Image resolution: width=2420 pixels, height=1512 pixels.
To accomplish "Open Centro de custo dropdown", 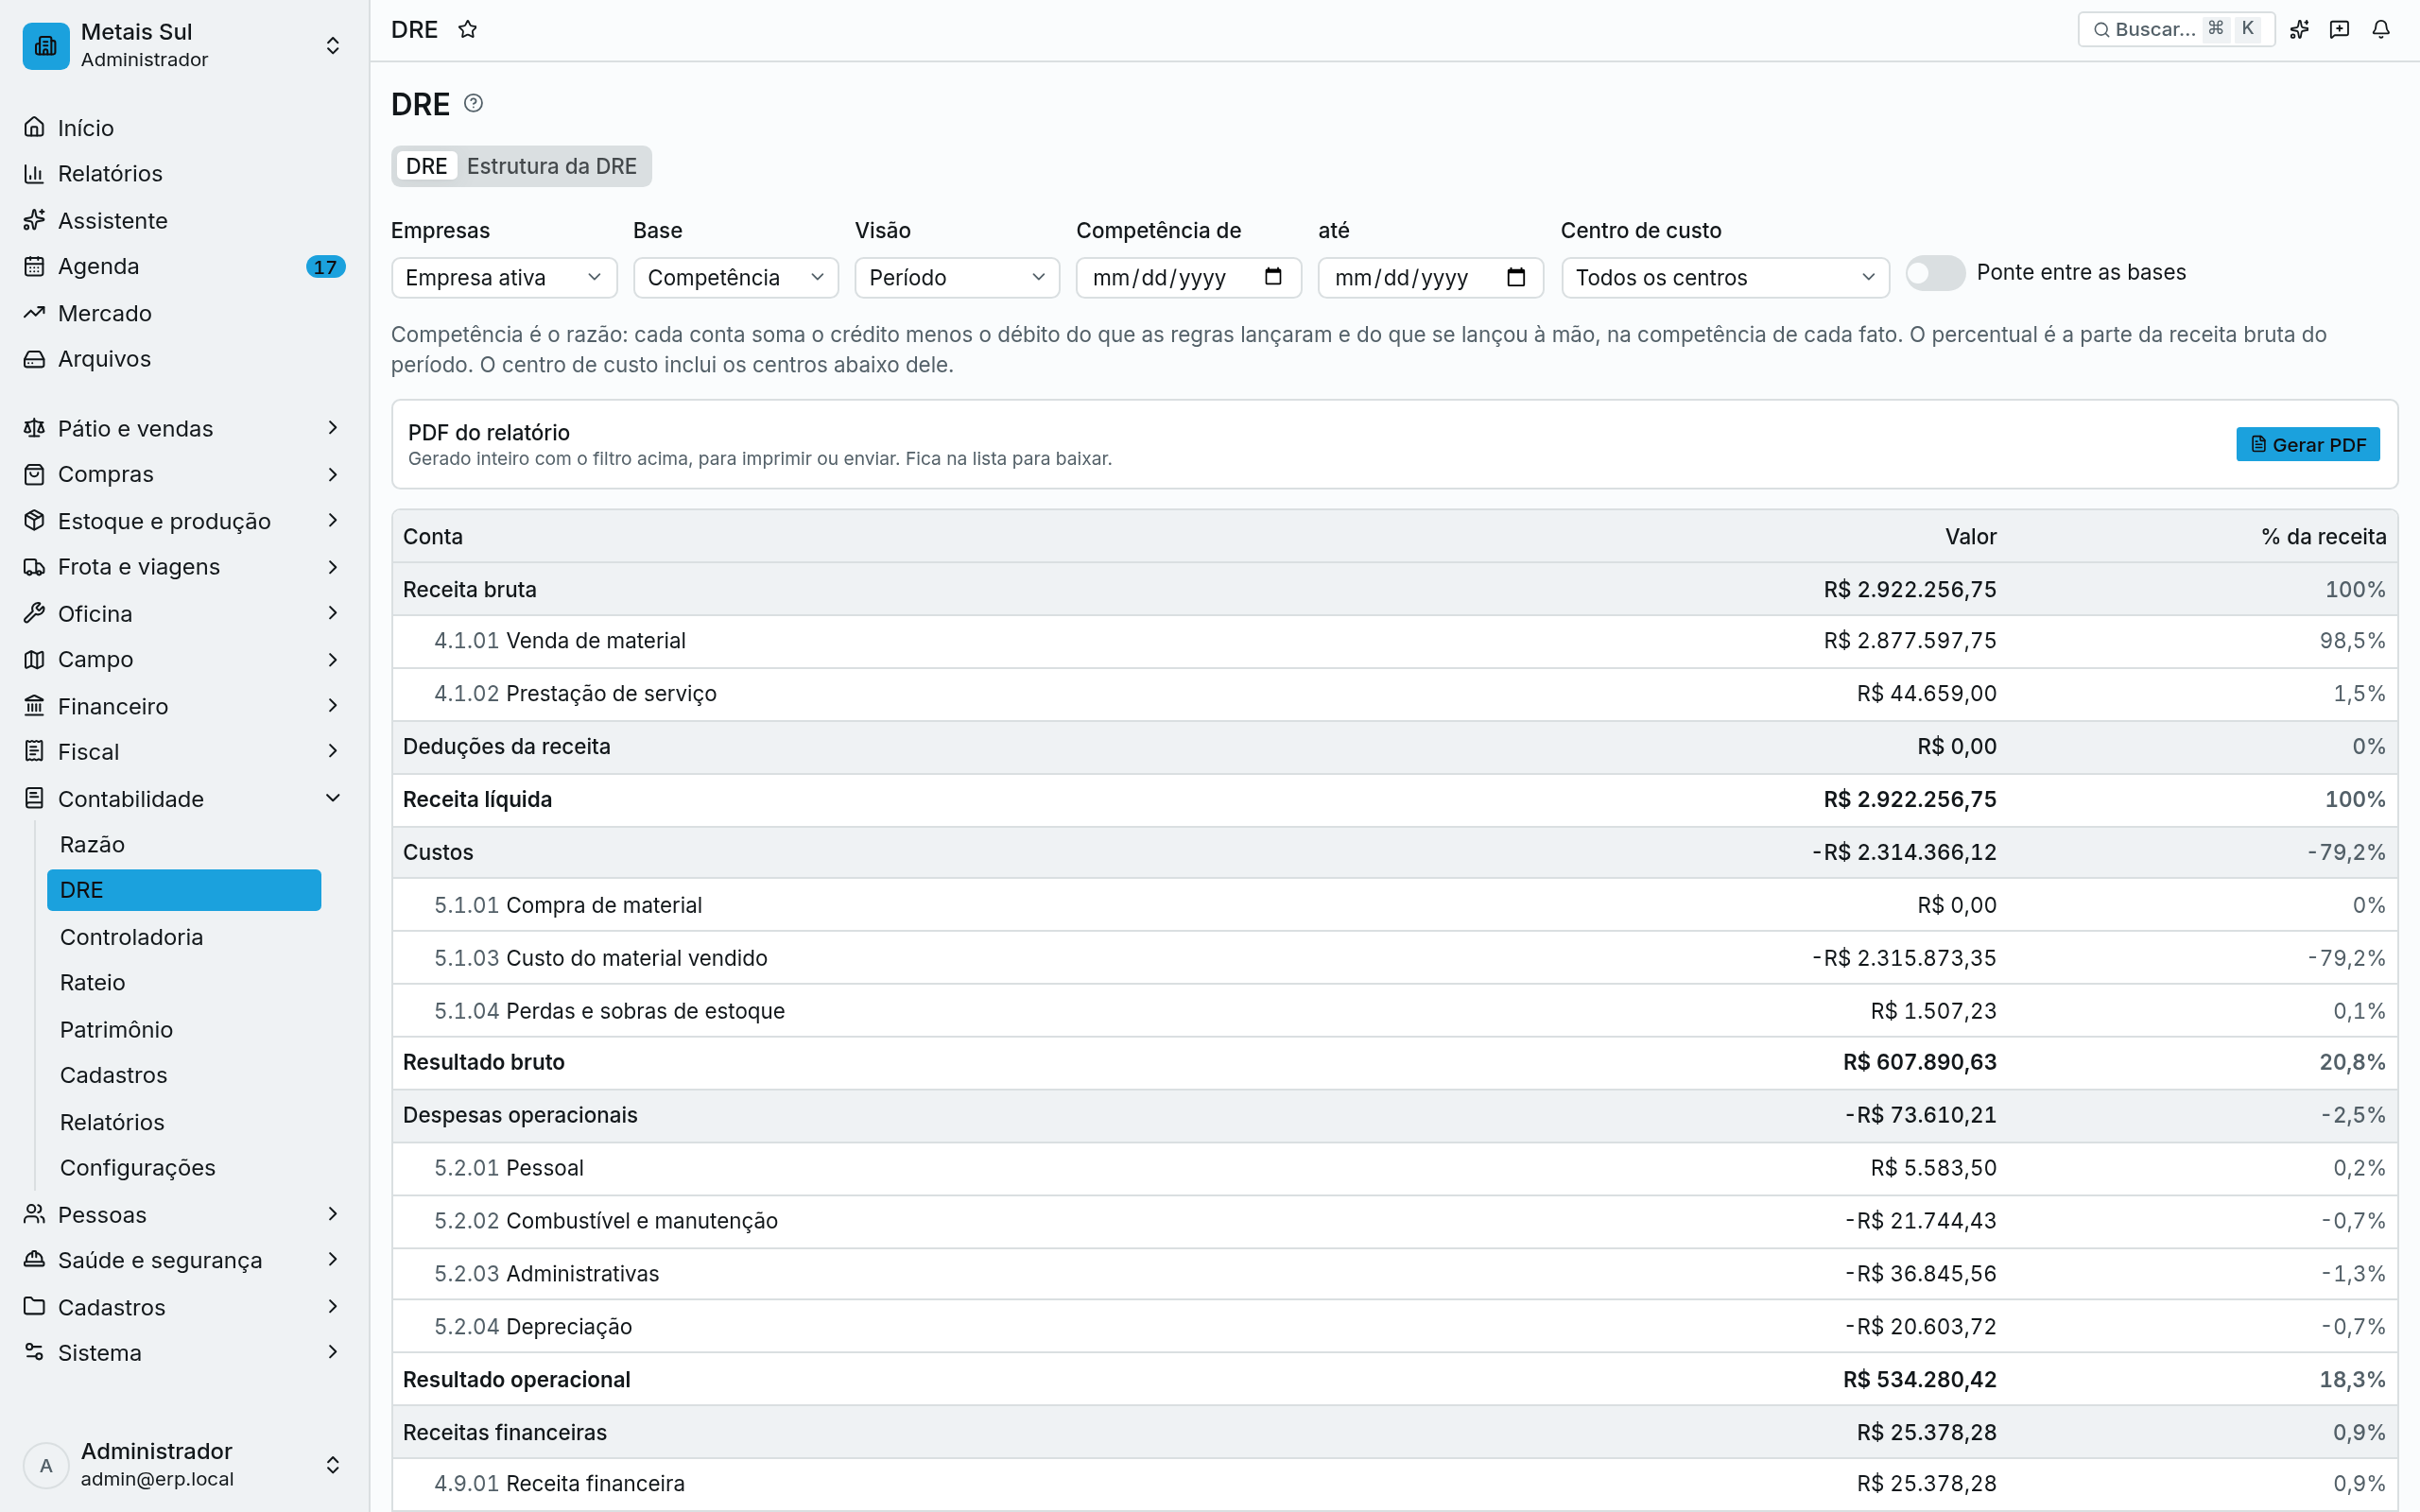I will point(1725,277).
